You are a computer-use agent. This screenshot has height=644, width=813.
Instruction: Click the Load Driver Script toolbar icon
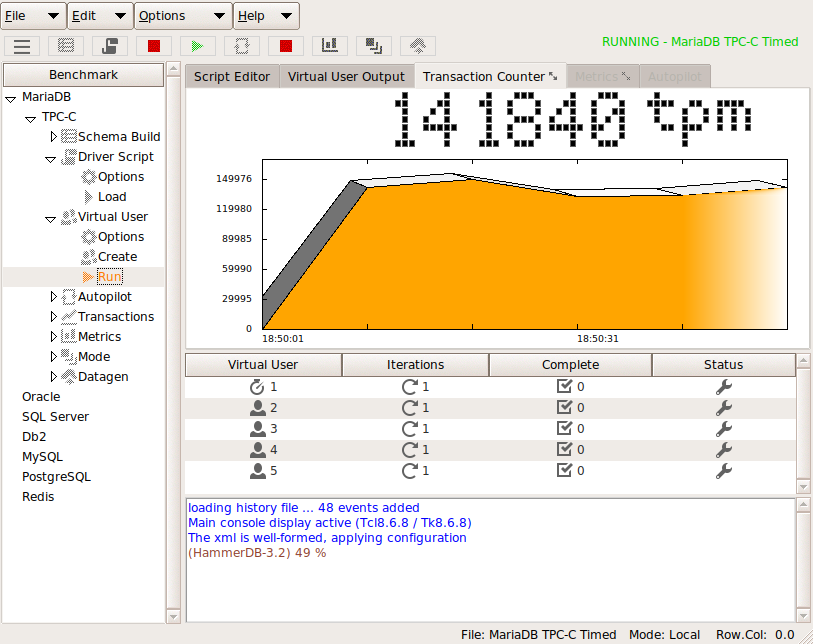click(110, 46)
